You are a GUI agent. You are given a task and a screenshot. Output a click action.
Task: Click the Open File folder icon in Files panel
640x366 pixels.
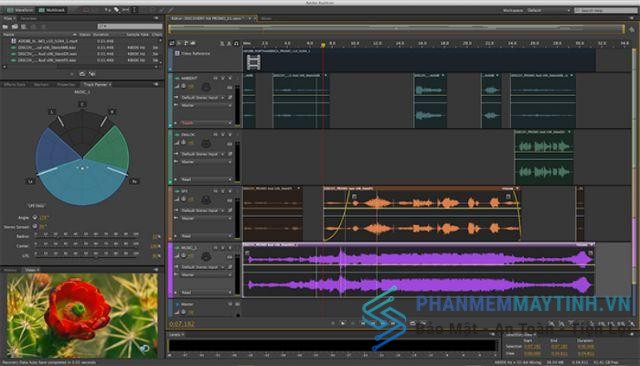pyautogui.click(x=5, y=27)
